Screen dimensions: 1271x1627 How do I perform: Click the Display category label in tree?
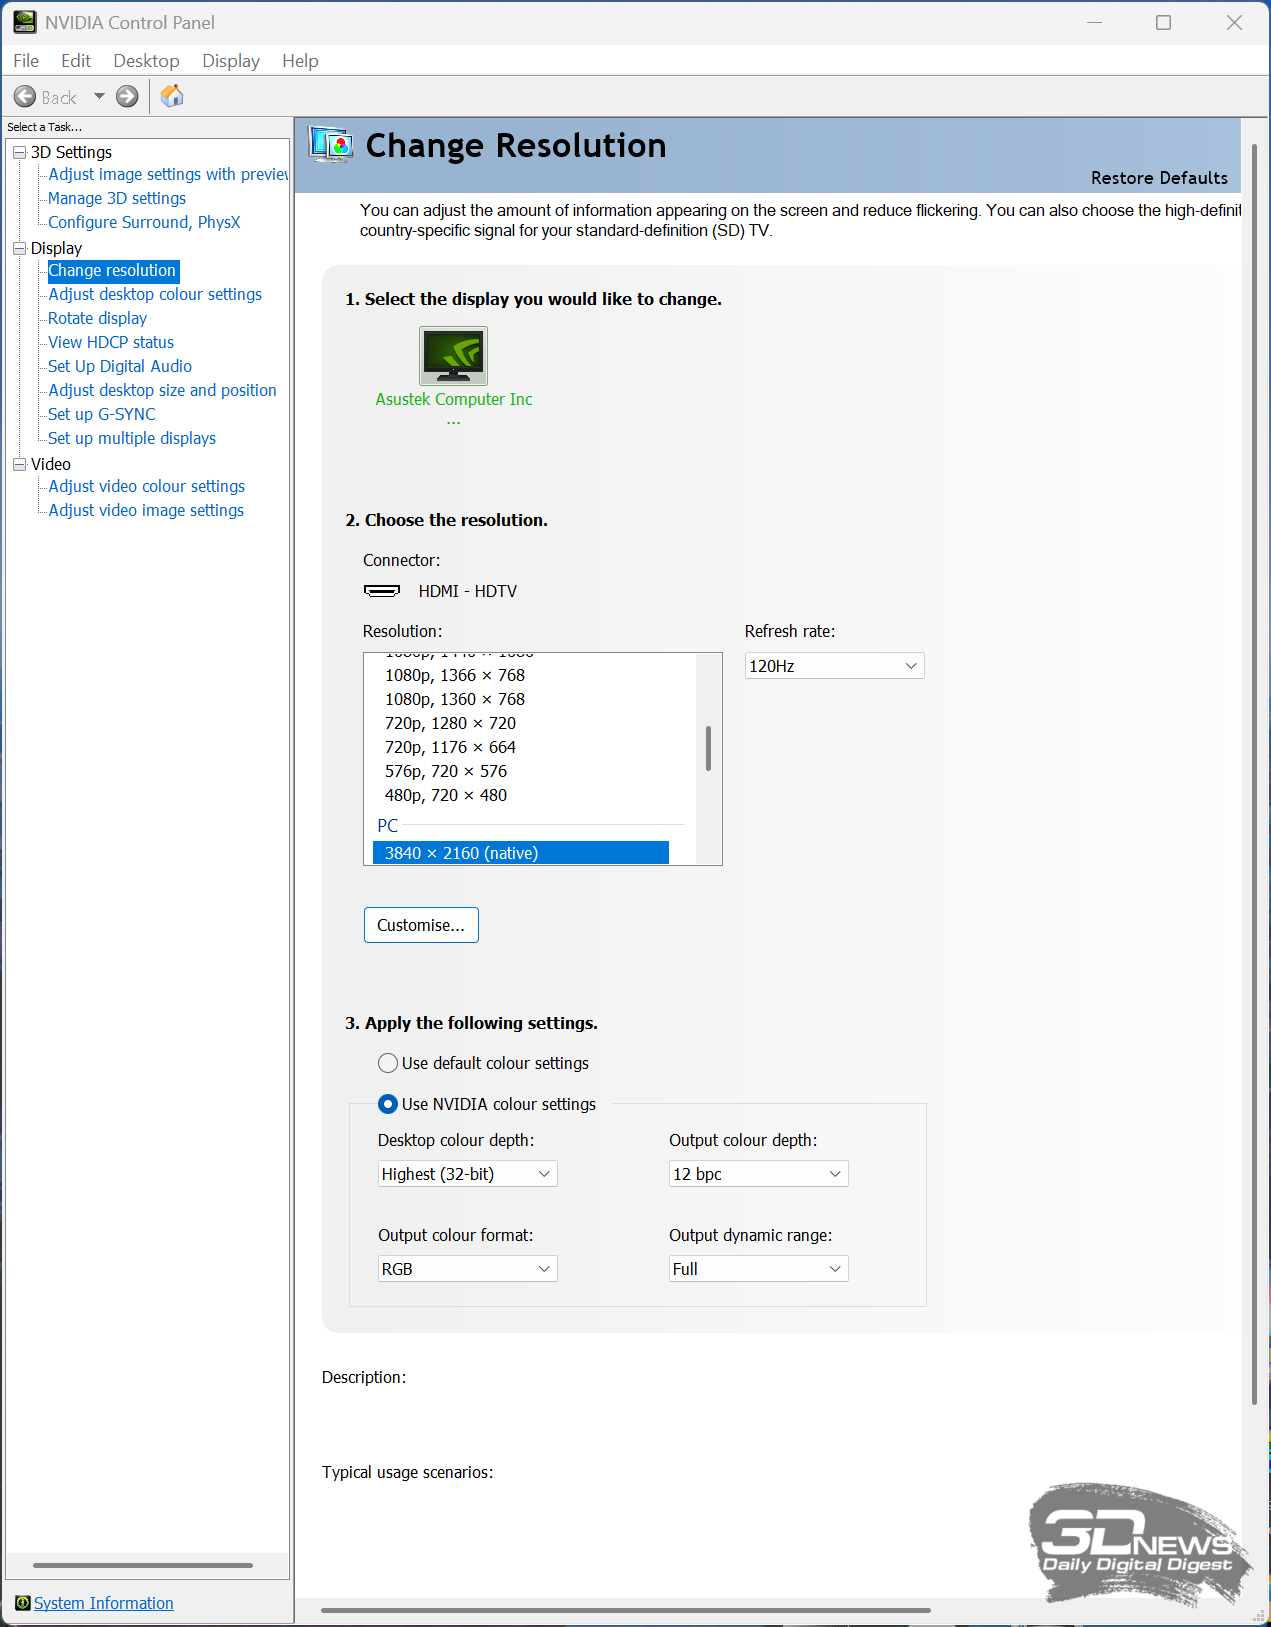pos(57,248)
